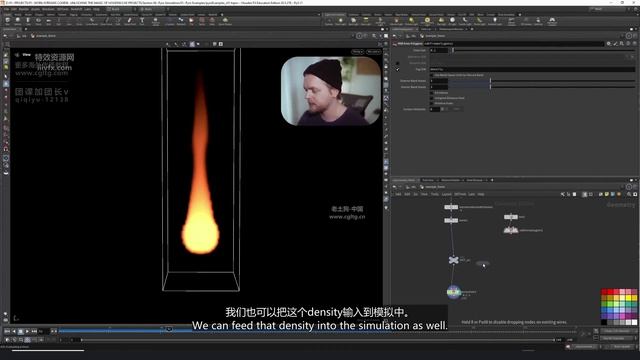The width and height of the screenshot is (640, 360).
Task: Select the Torus shelf tool
Action: pyautogui.click(x=38, y=21)
